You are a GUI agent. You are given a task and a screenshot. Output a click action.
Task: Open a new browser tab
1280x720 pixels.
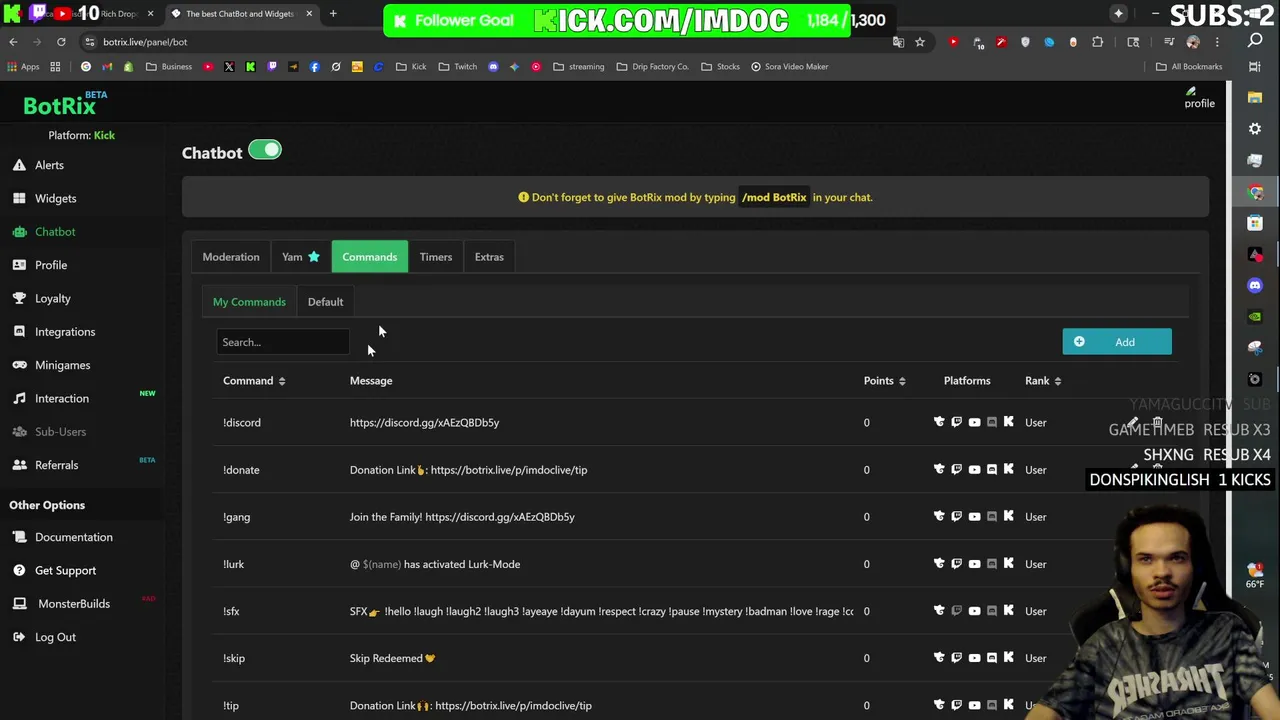[x=333, y=14]
